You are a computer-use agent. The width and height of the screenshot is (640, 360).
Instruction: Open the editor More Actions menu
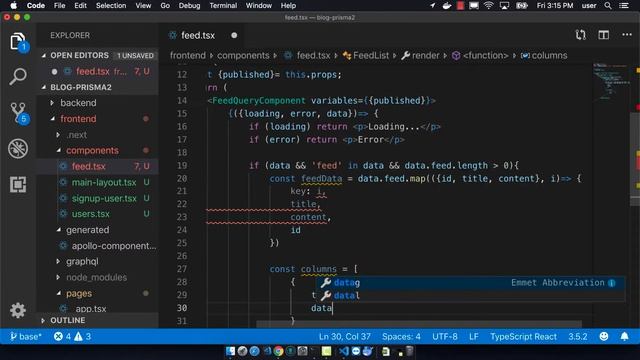click(x=627, y=35)
